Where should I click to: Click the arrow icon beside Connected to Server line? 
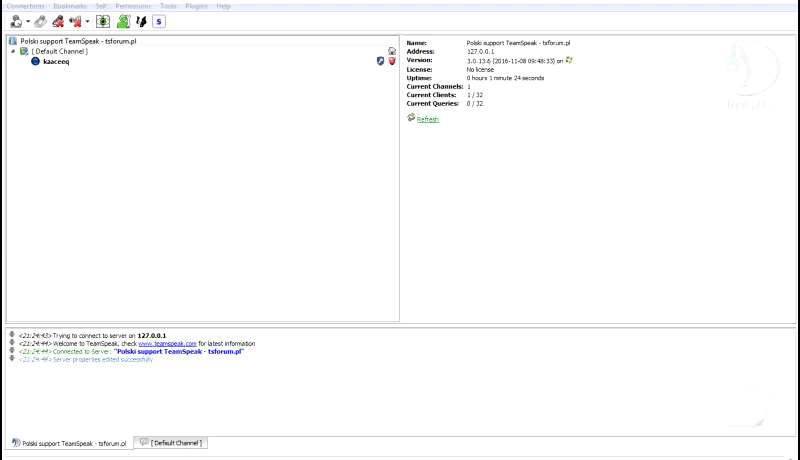pos(12,351)
